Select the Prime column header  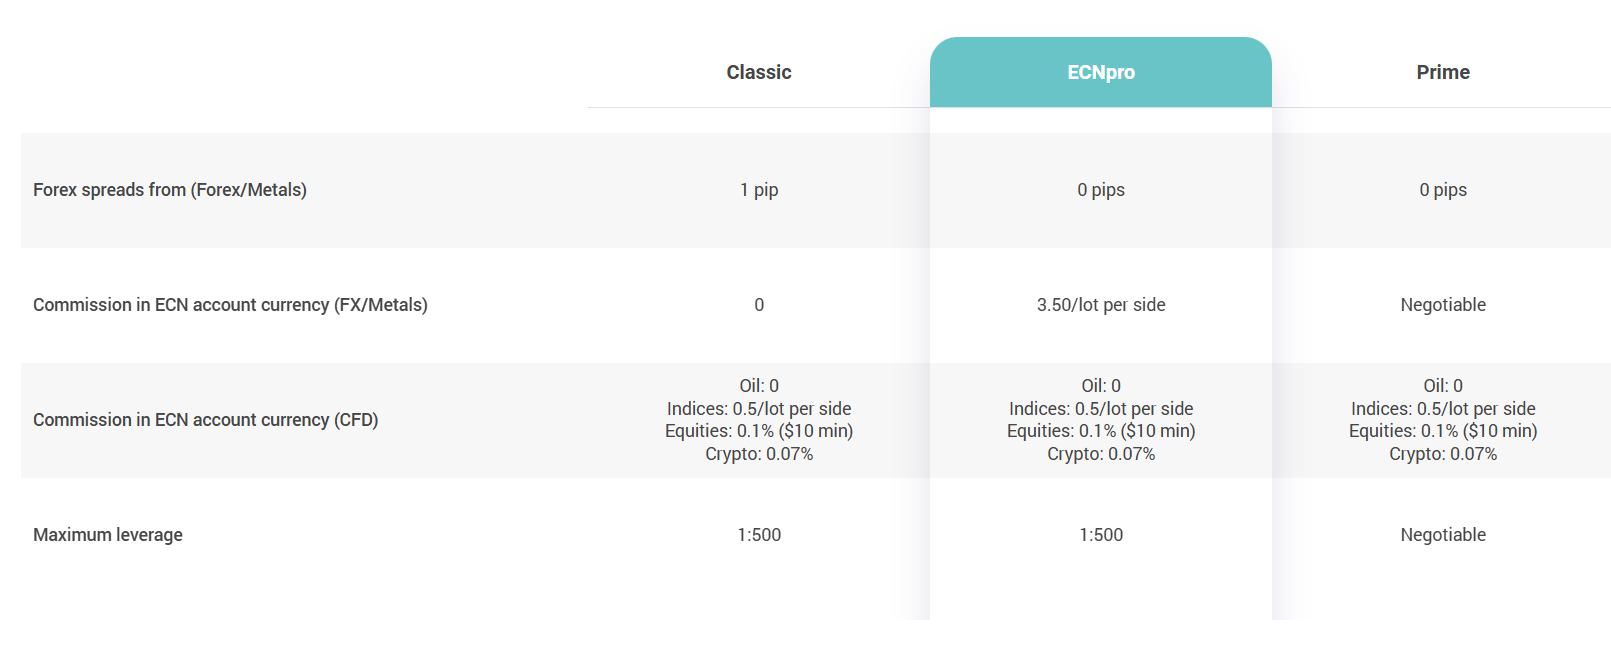pyautogui.click(x=1443, y=72)
